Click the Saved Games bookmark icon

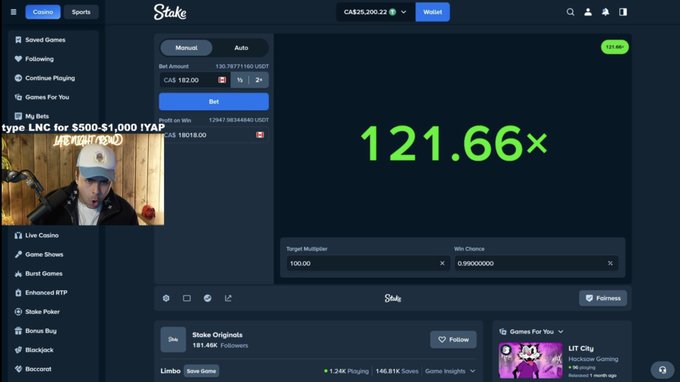(x=18, y=39)
